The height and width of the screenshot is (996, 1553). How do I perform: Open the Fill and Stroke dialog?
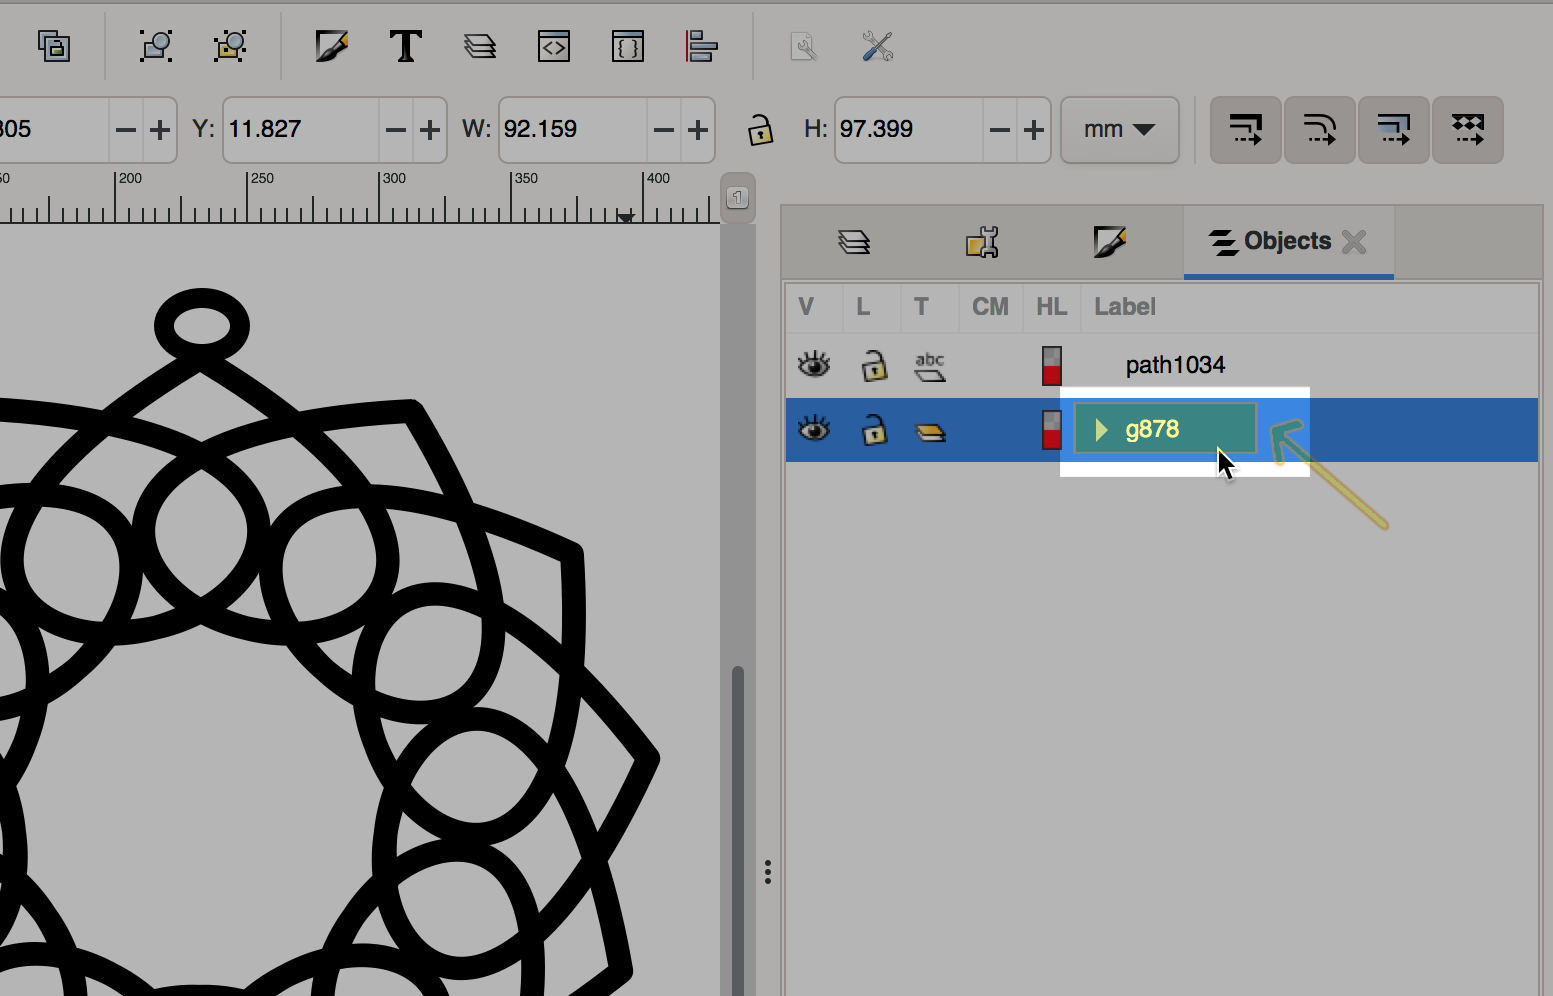(x=331, y=47)
